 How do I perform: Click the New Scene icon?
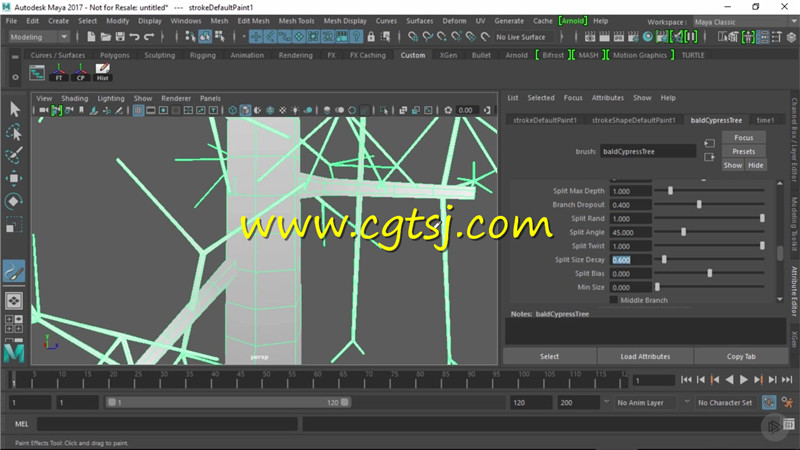91,37
